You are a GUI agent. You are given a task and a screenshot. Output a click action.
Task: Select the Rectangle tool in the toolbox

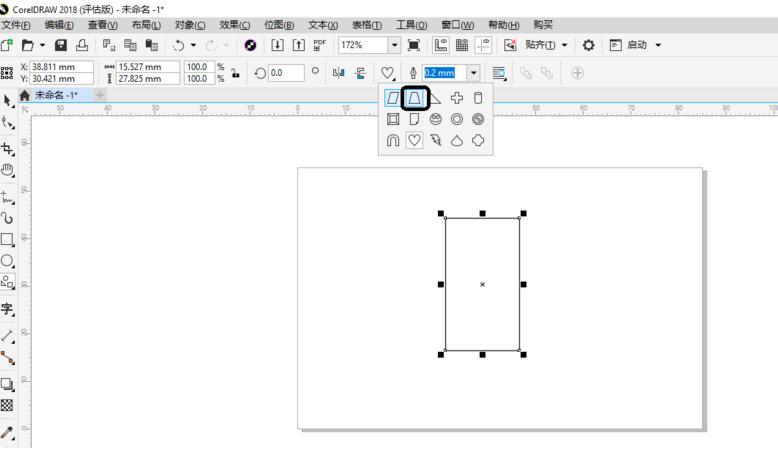coord(9,240)
